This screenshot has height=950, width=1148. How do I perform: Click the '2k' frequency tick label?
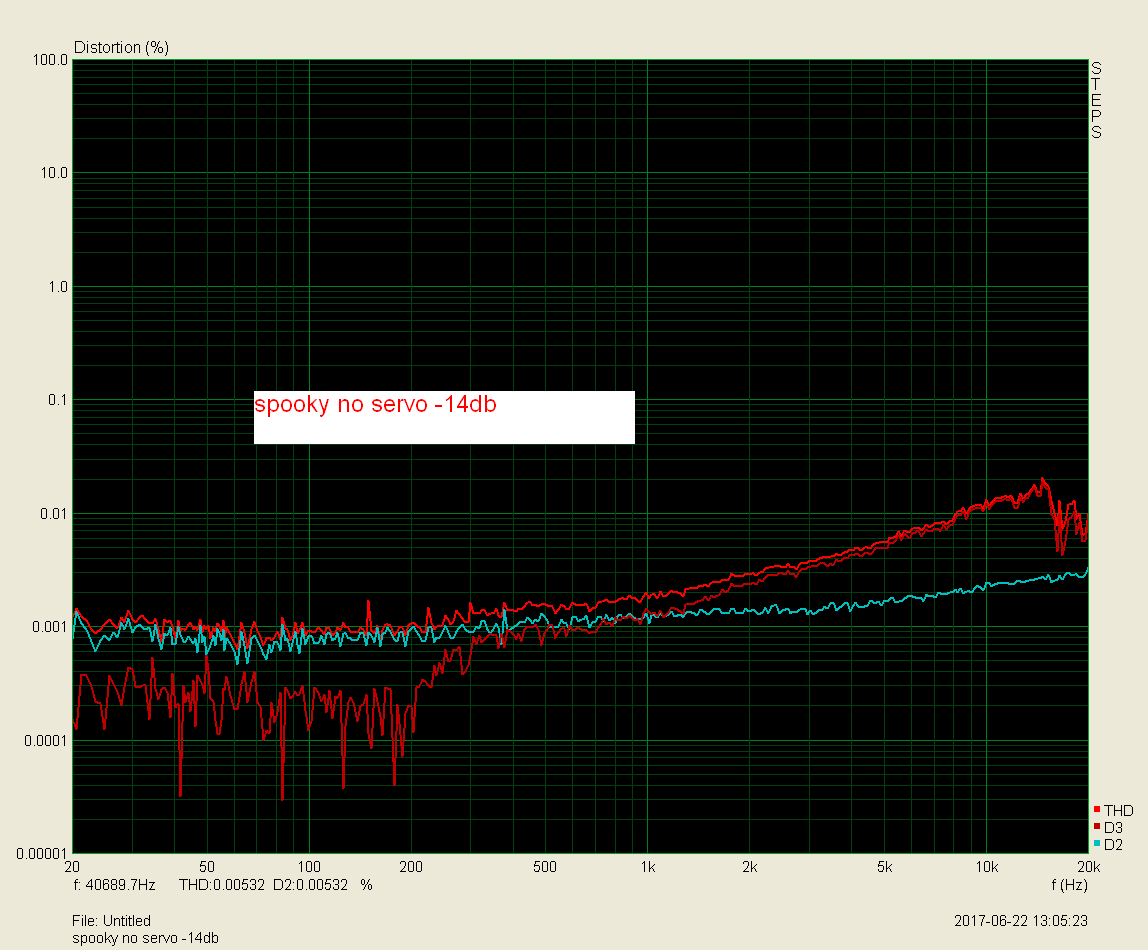click(750, 867)
